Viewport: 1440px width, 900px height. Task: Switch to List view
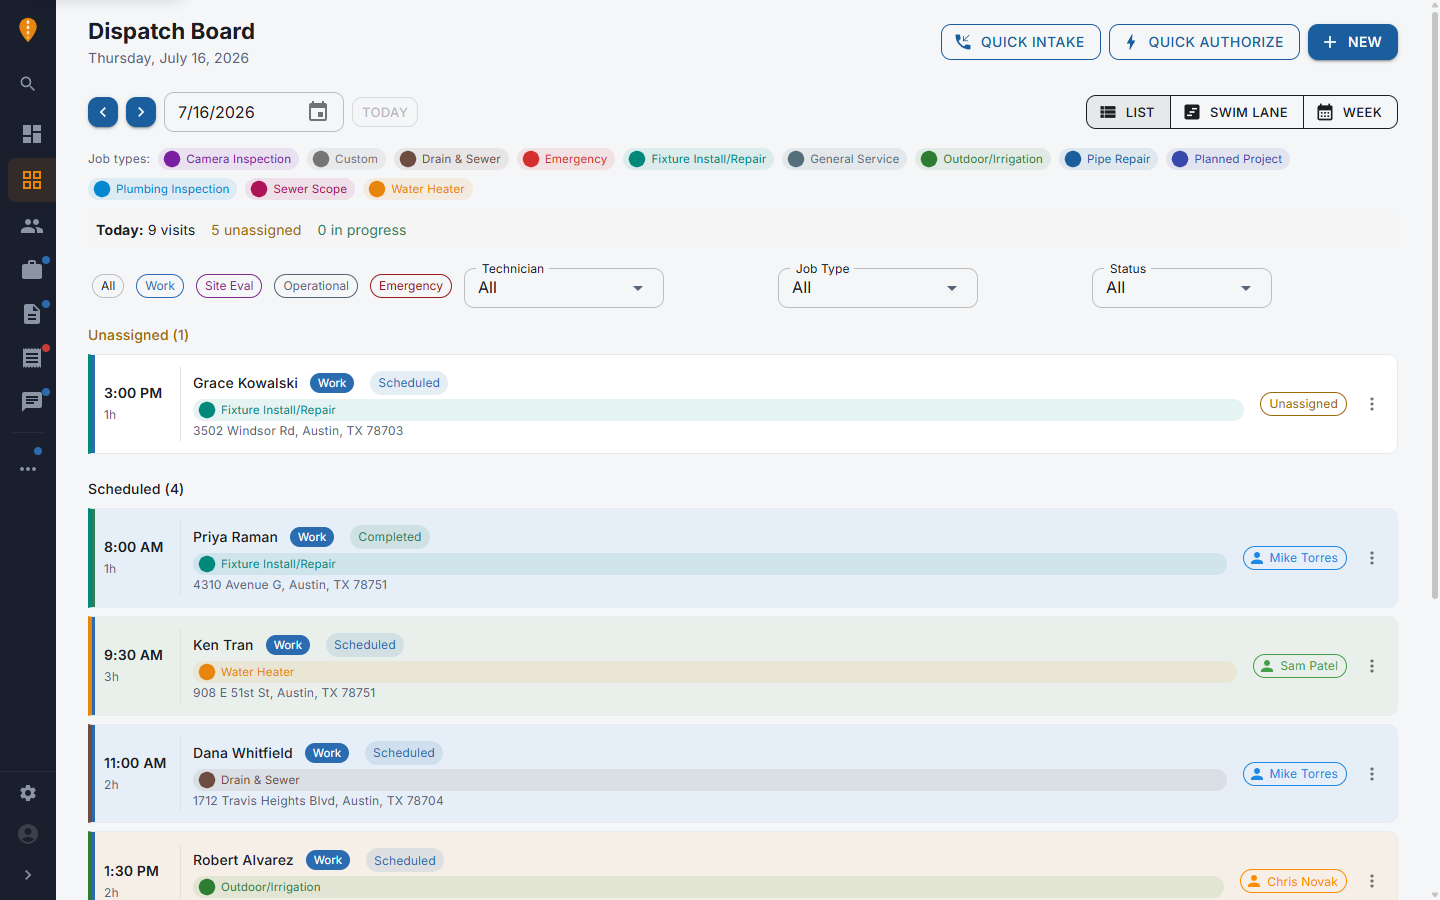1128,112
